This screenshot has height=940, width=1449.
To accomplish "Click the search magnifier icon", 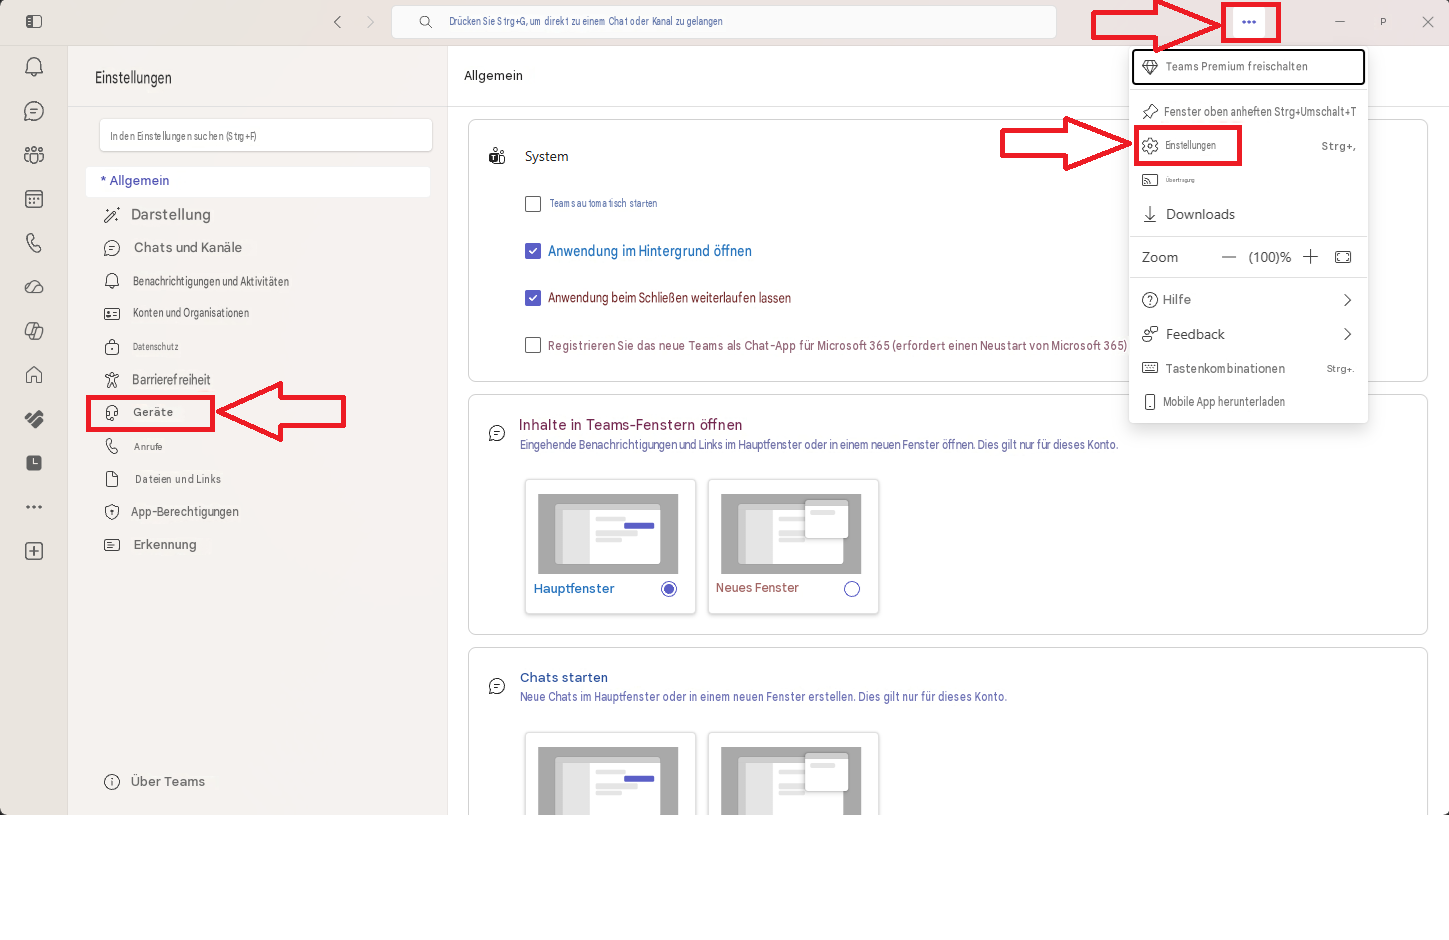I will pyautogui.click(x=426, y=21).
